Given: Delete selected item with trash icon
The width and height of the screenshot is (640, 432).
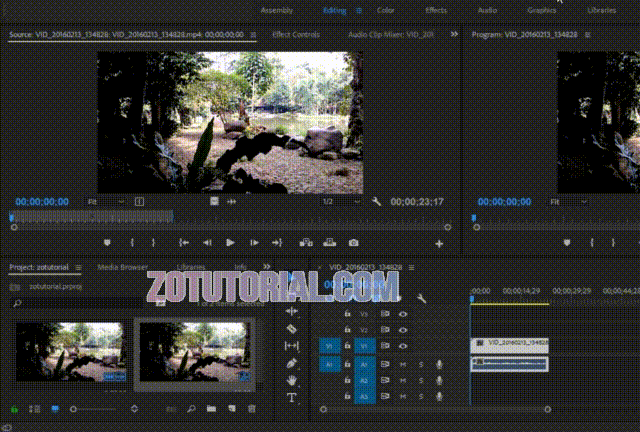Looking at the screenshot, I should (x=252, y=409).
